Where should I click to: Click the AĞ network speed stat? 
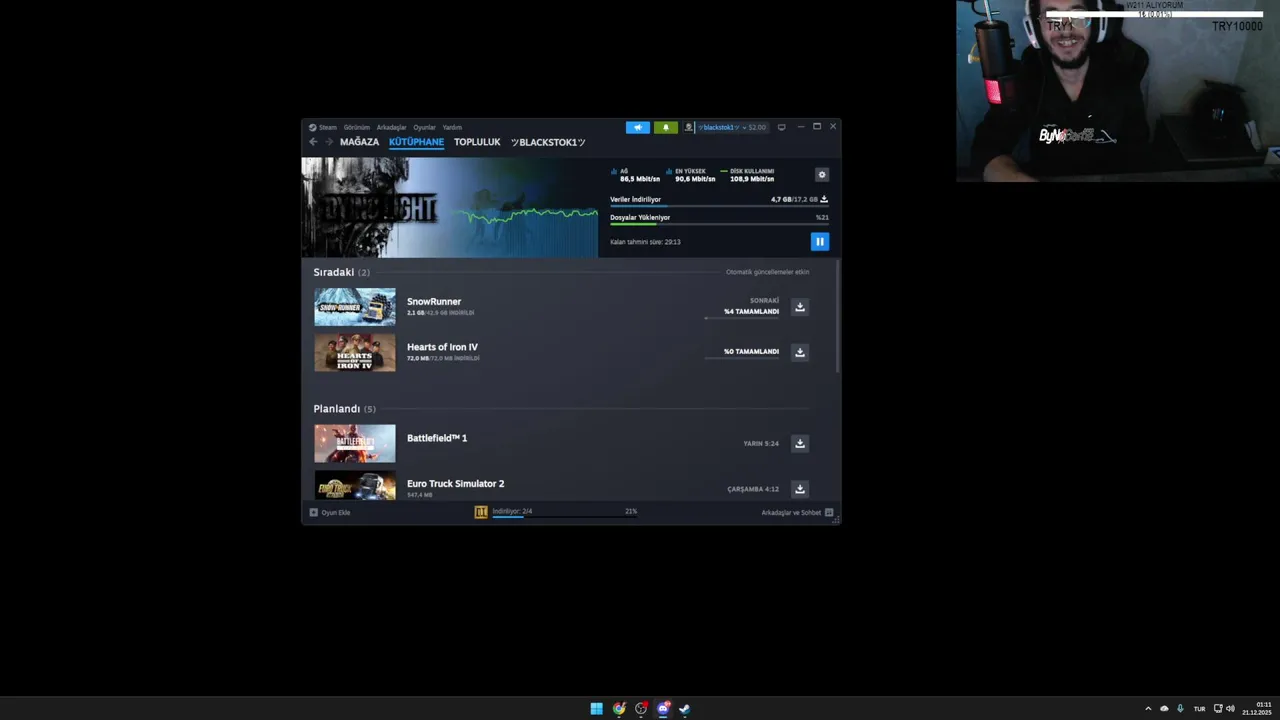(x=636, y=175)
